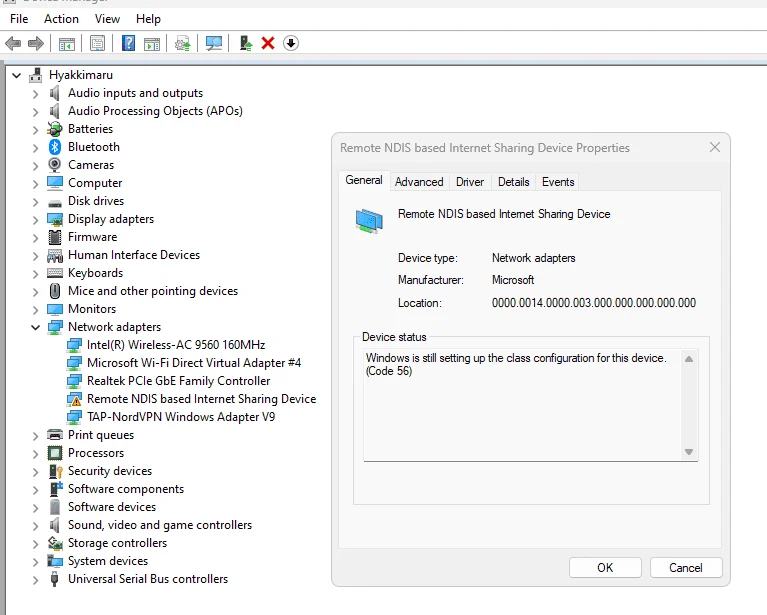Switch to the Events tab

[558, 182]
